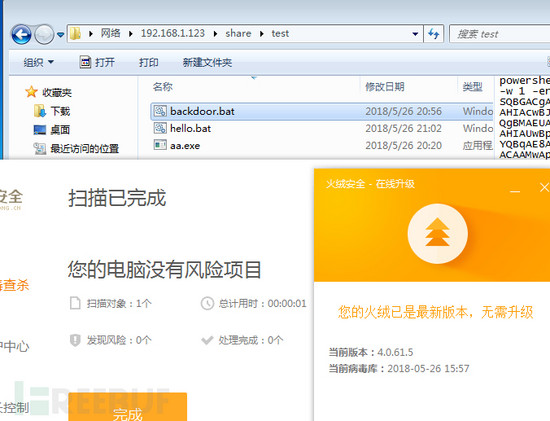Click the backdoor.bat file icon
Image resolution: width=550 pixels, height=421 pixels.
pos(160,111)
